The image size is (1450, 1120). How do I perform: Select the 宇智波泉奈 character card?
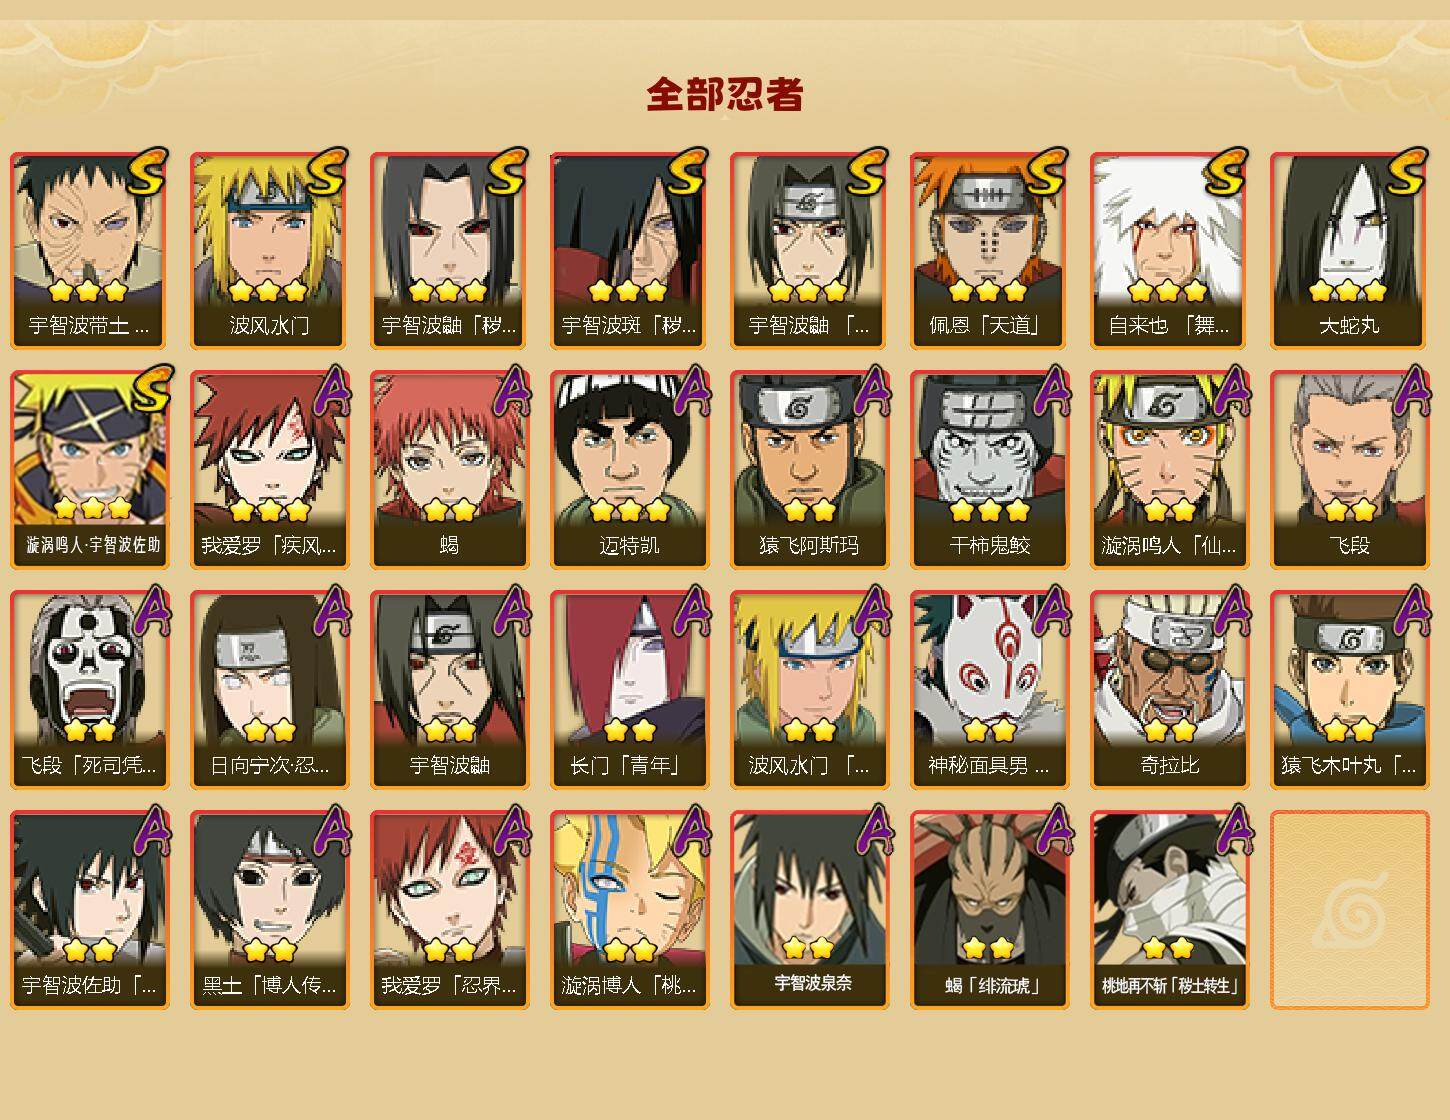click(x=810, y=910)
